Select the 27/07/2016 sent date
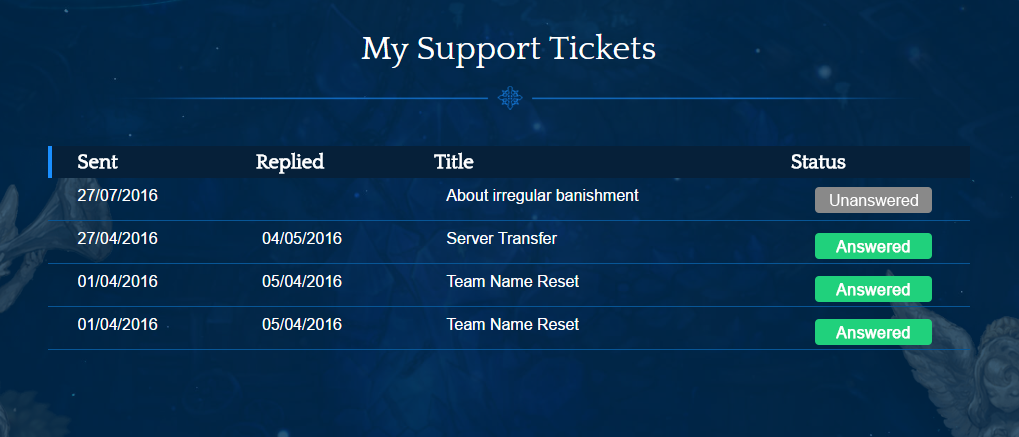1019x437 pixels. click(118, 195)
